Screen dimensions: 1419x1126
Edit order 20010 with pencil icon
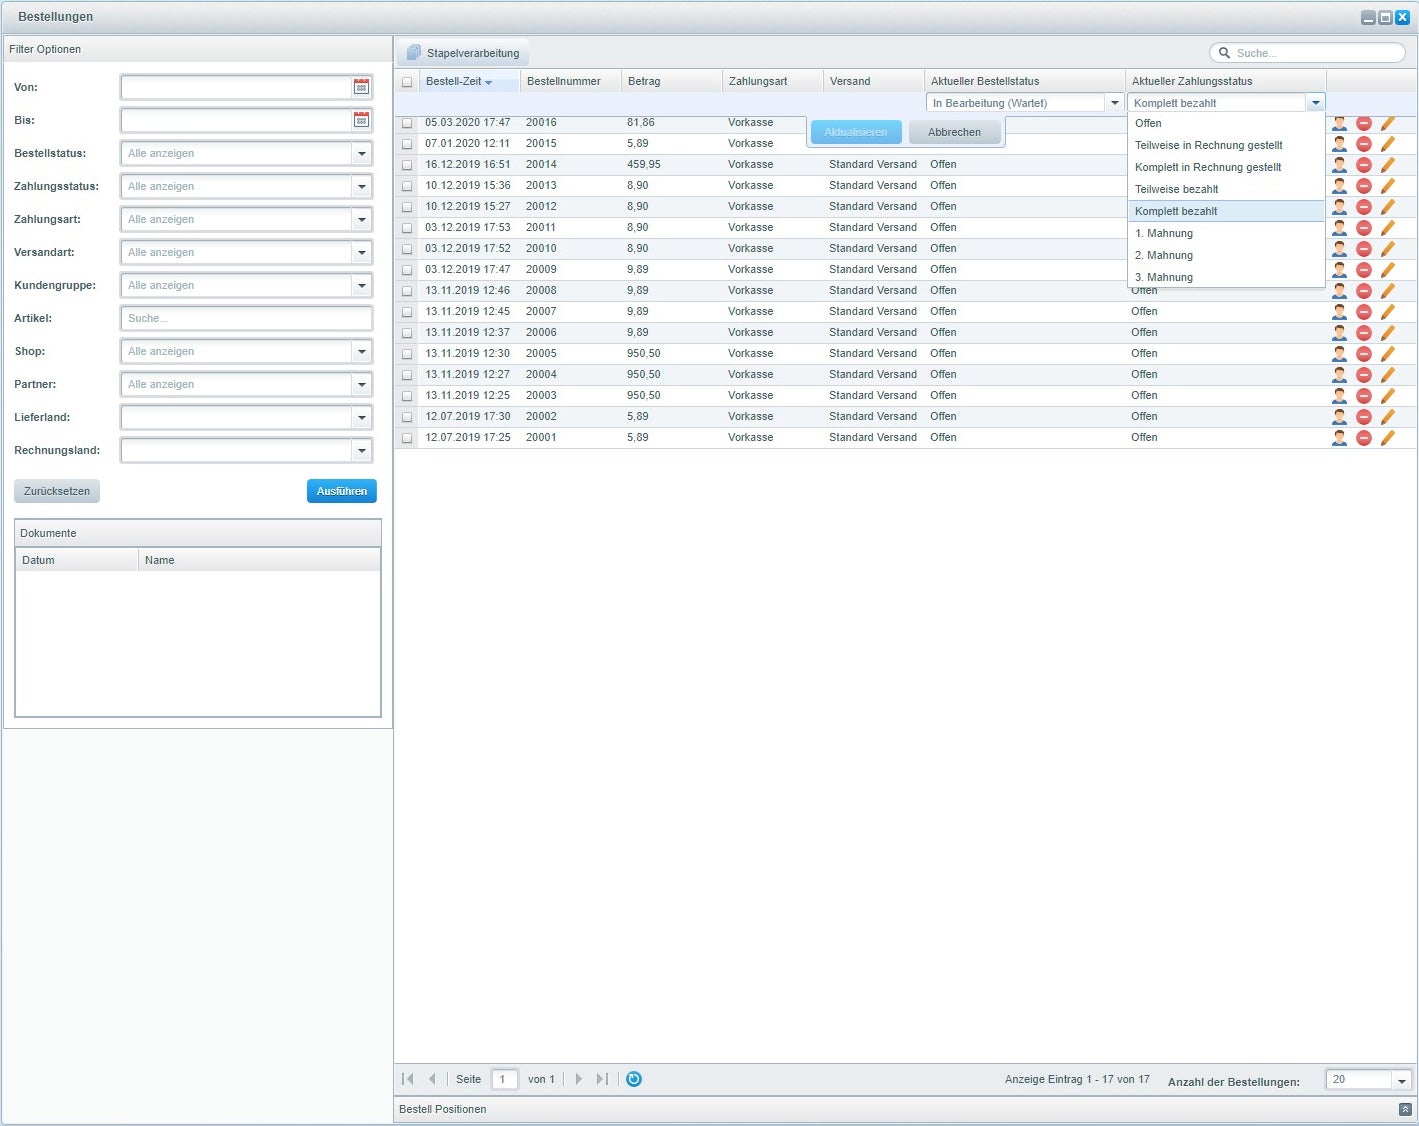pos(1387,249)
